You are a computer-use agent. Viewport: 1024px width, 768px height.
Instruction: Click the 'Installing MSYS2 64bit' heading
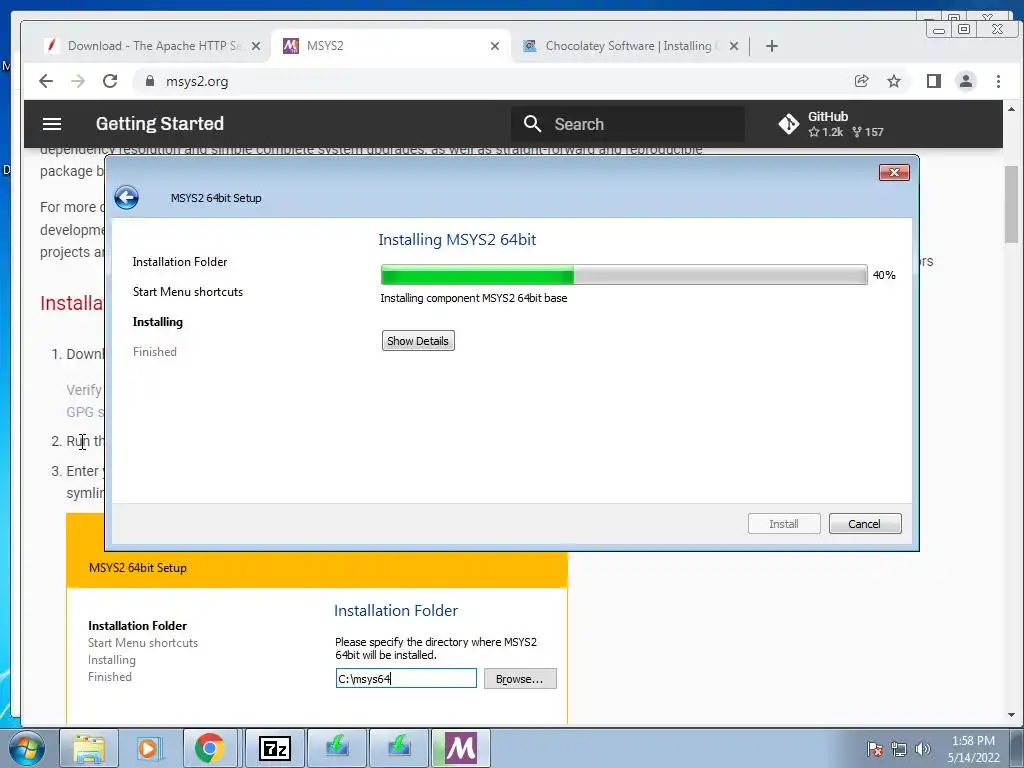tap(457, 240)
